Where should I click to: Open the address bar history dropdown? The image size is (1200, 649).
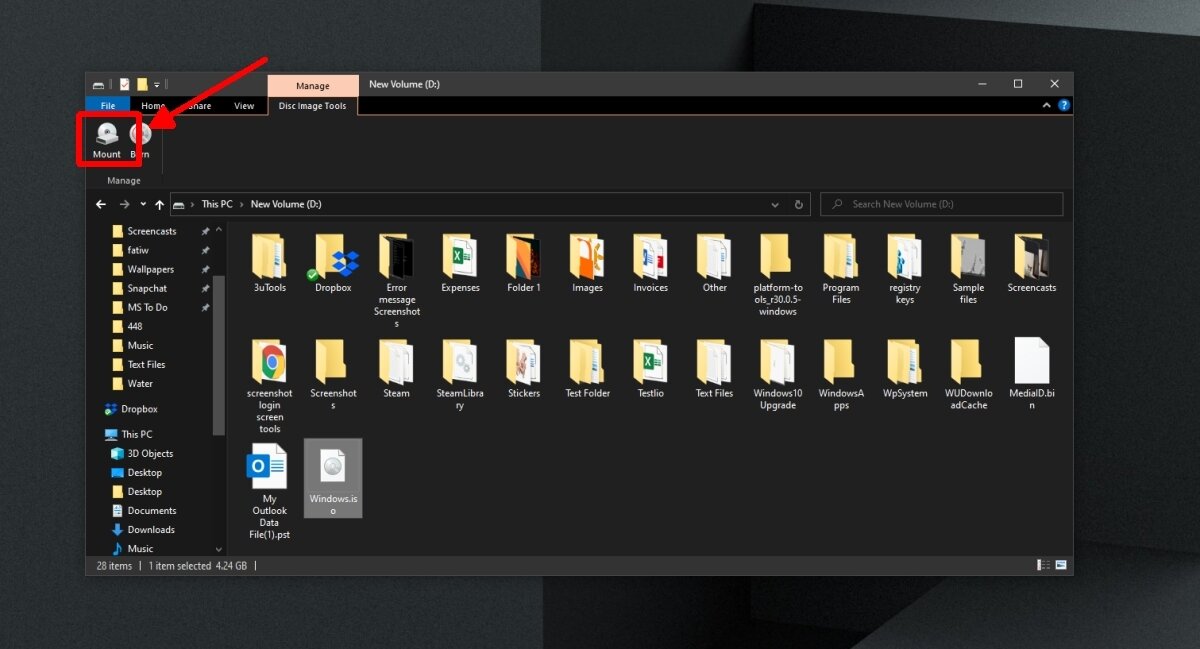(x=775, y=204)
